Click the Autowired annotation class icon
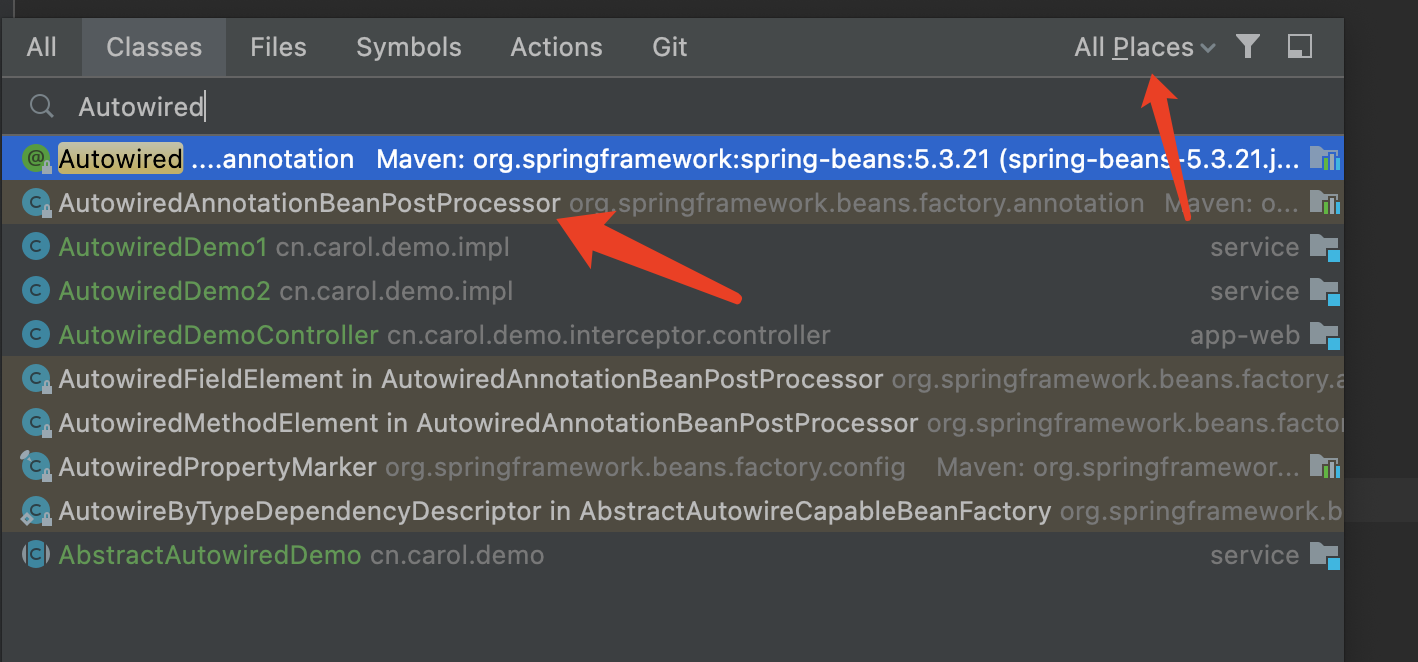1418x662 pixels. (37, 159)
